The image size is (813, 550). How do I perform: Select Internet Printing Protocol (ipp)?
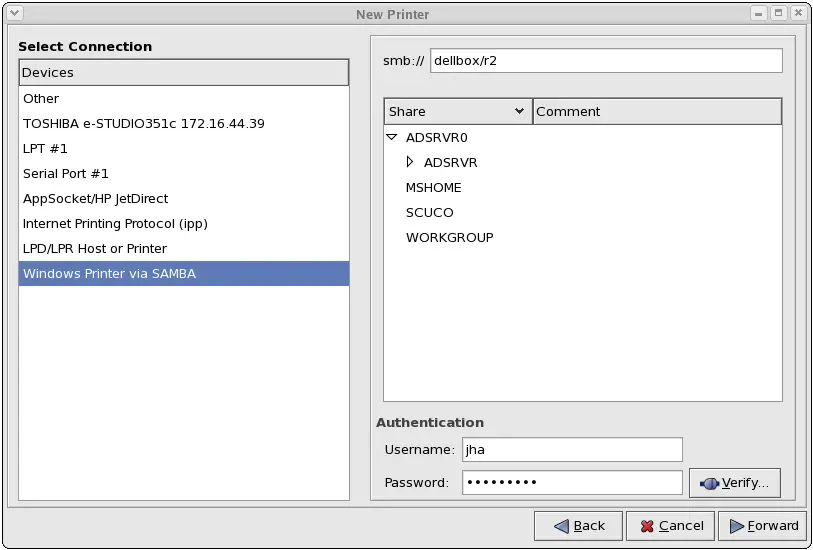point(184,223)
